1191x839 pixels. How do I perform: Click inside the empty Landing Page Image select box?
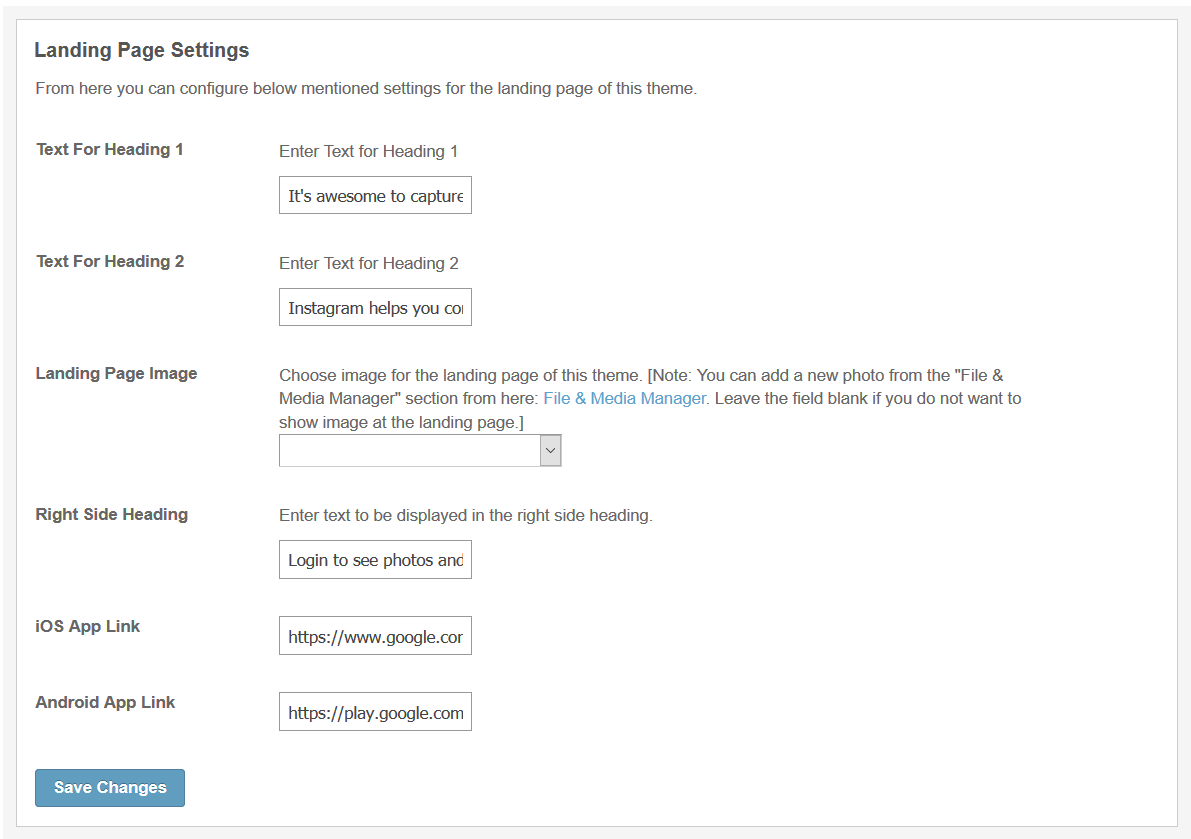(409, 450)
